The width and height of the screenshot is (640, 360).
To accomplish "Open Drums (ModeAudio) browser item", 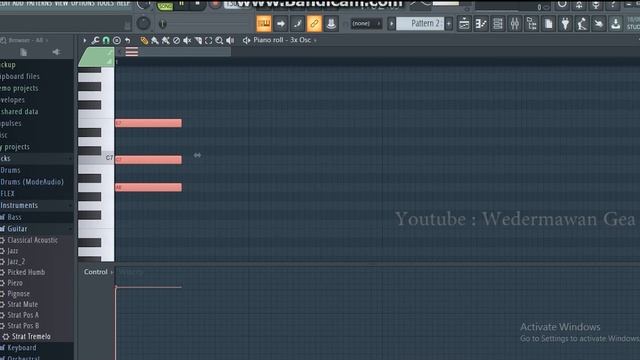I will click(x=32, y=182).
